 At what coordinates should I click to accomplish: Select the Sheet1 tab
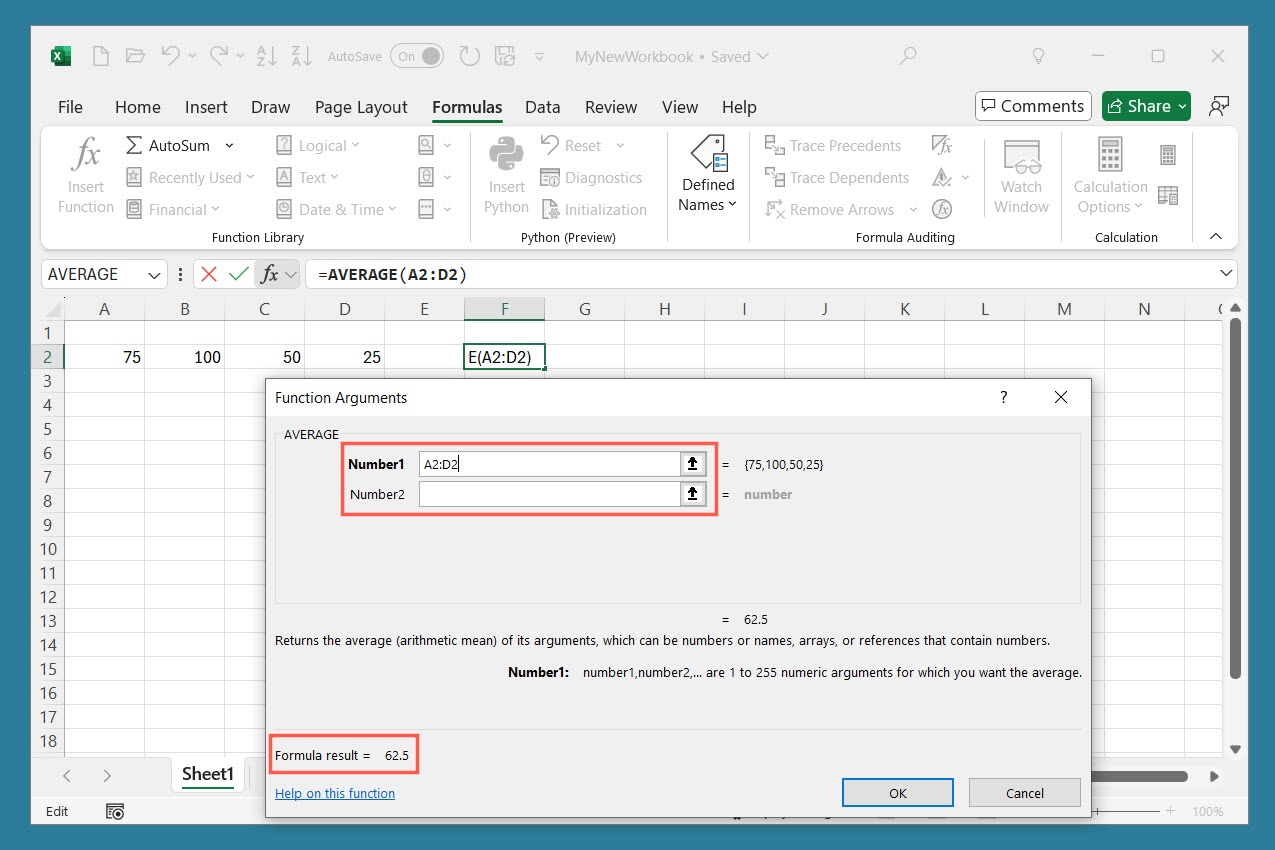pyautogui.click(x=207, y=774)
